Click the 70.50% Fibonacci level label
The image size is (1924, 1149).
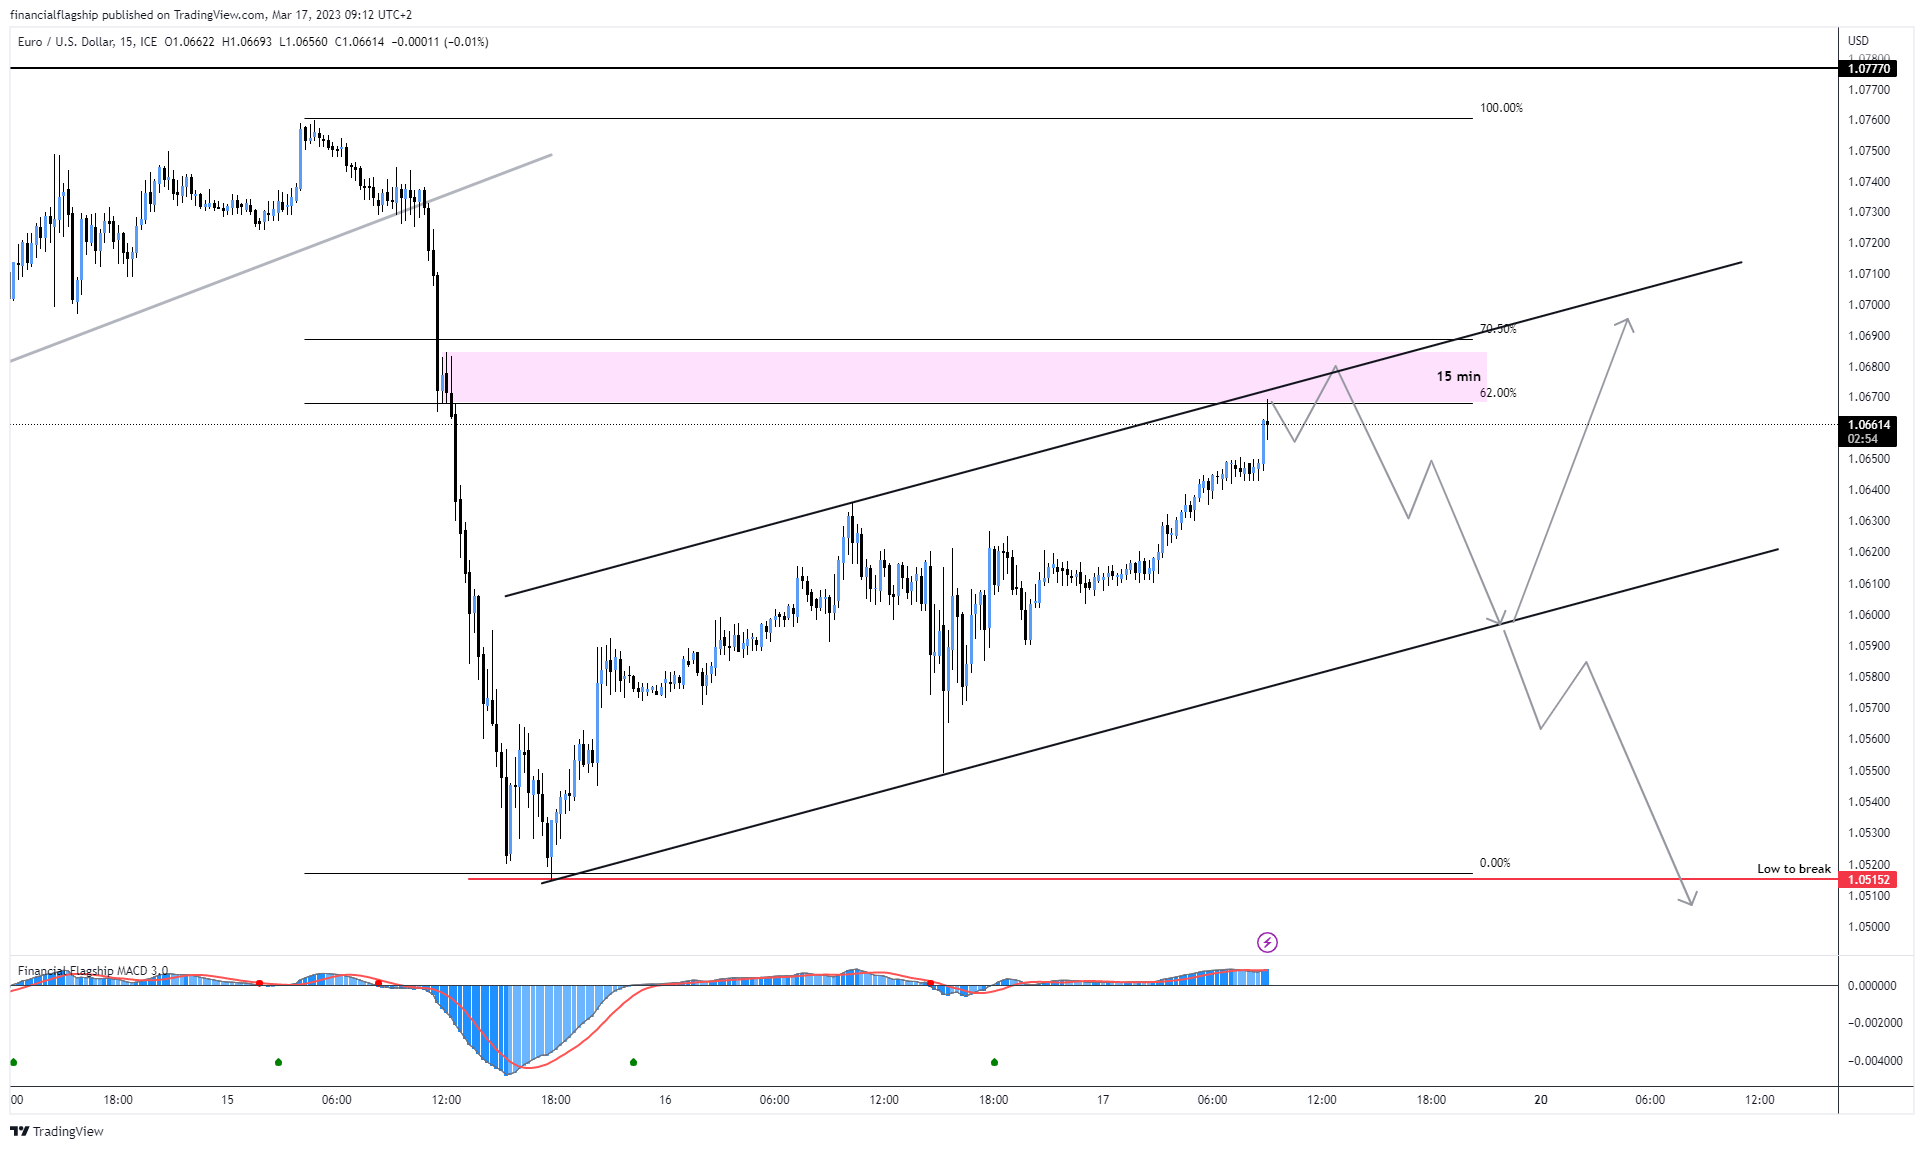coord(1498,329)
